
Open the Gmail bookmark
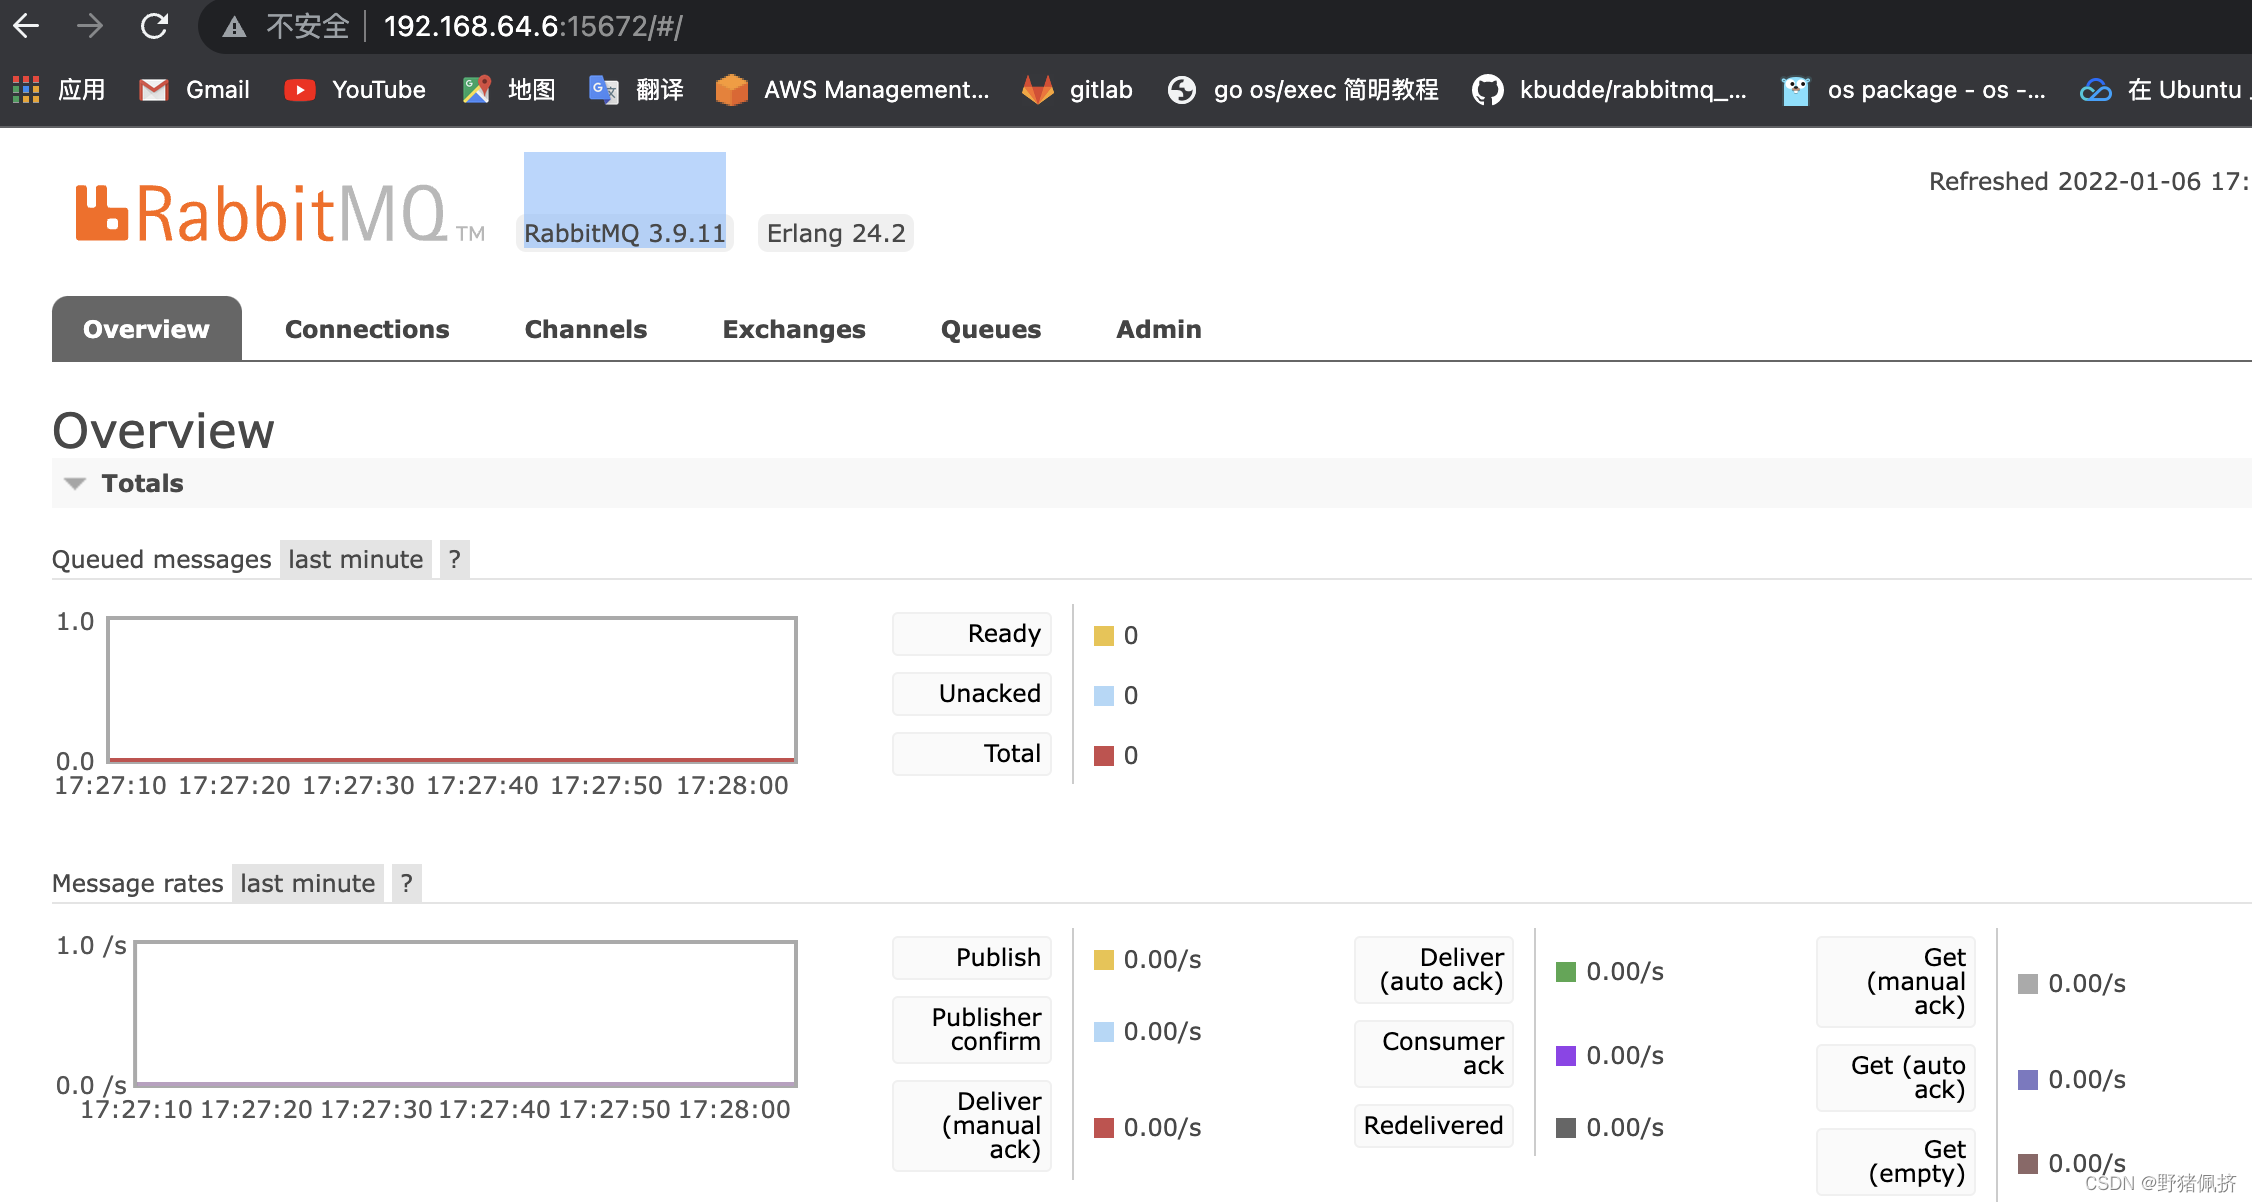[x=194, y=89]
